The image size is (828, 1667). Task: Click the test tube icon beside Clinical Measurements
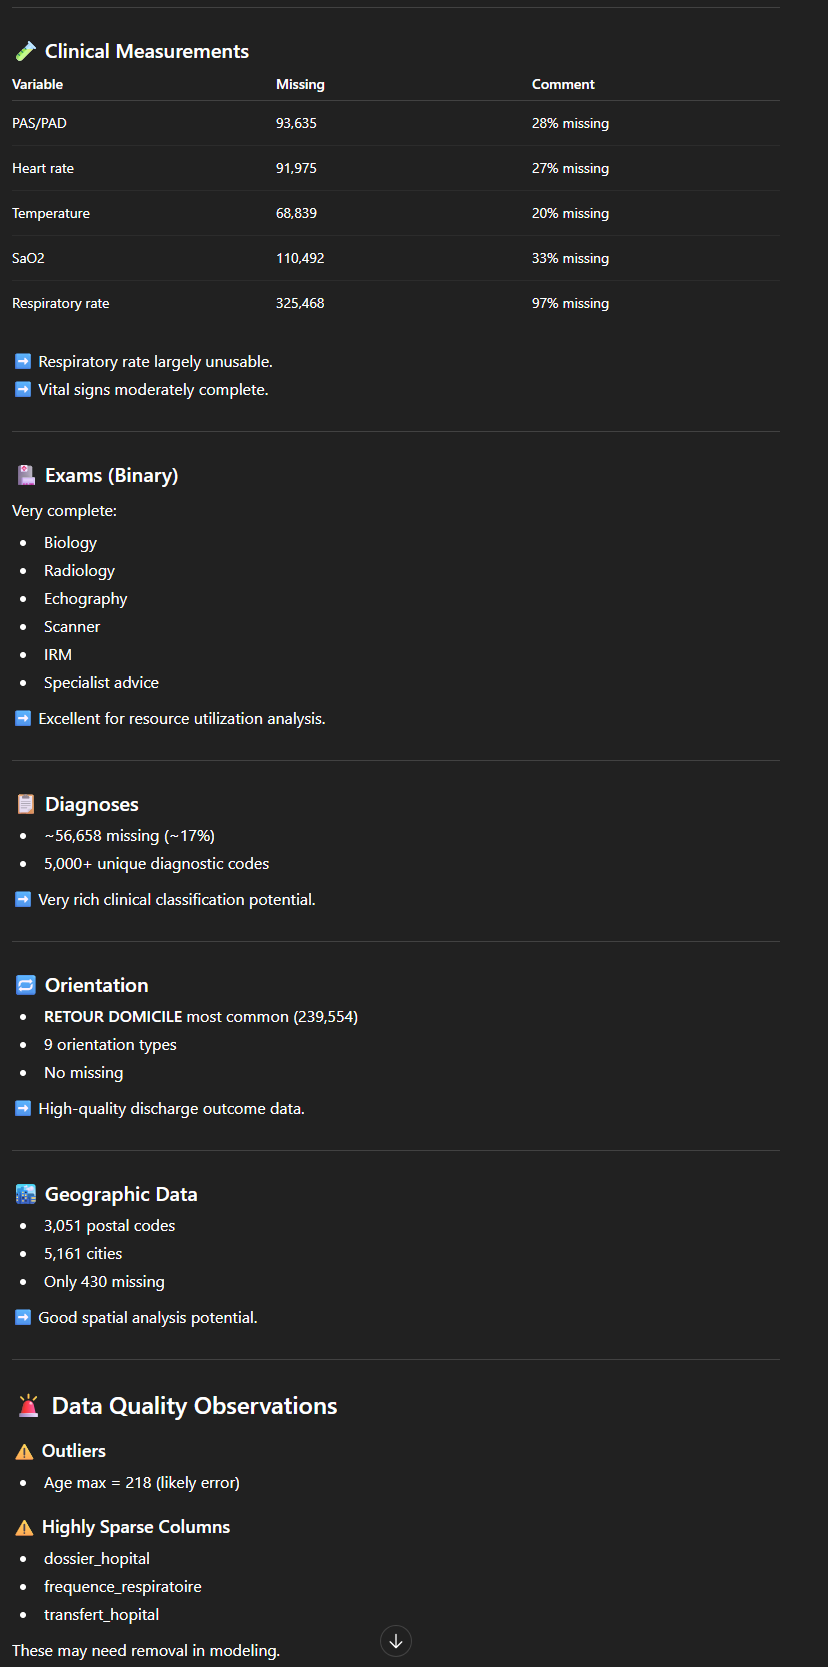tap(25, 51)
